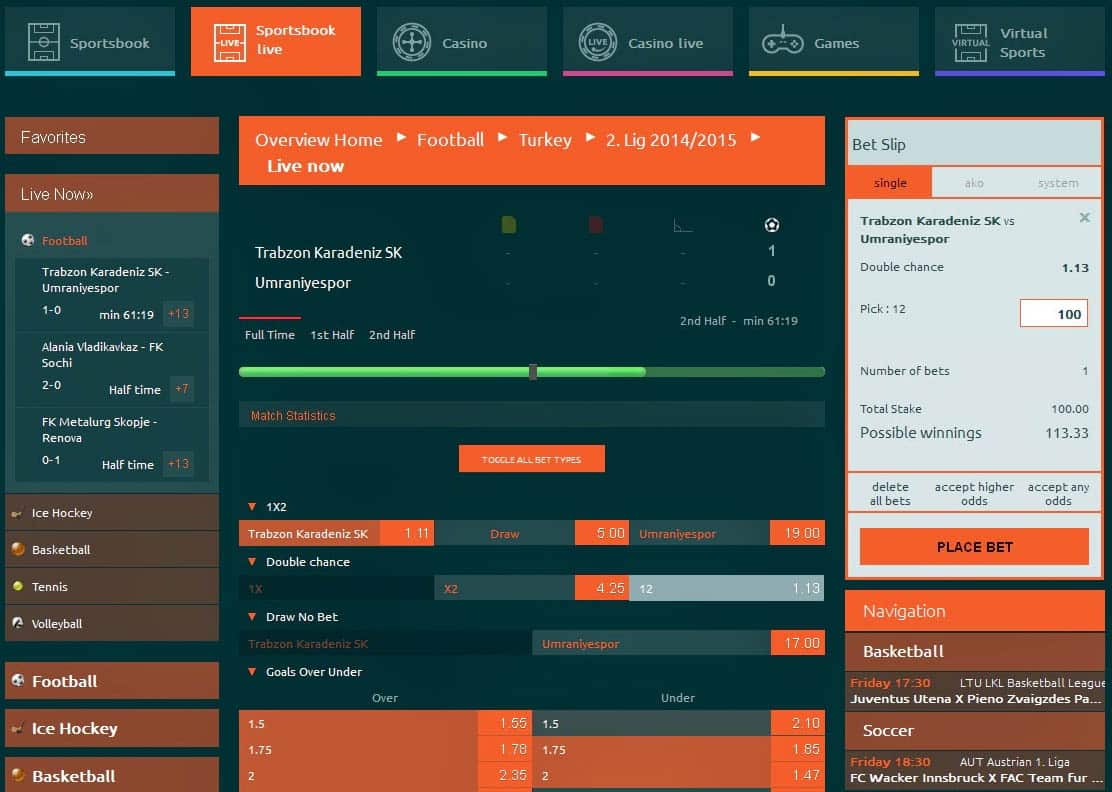Image resolution: width=1112 pixels, height=792 pixels.
Task: Click the Casino chip icon
Action: 412,42
